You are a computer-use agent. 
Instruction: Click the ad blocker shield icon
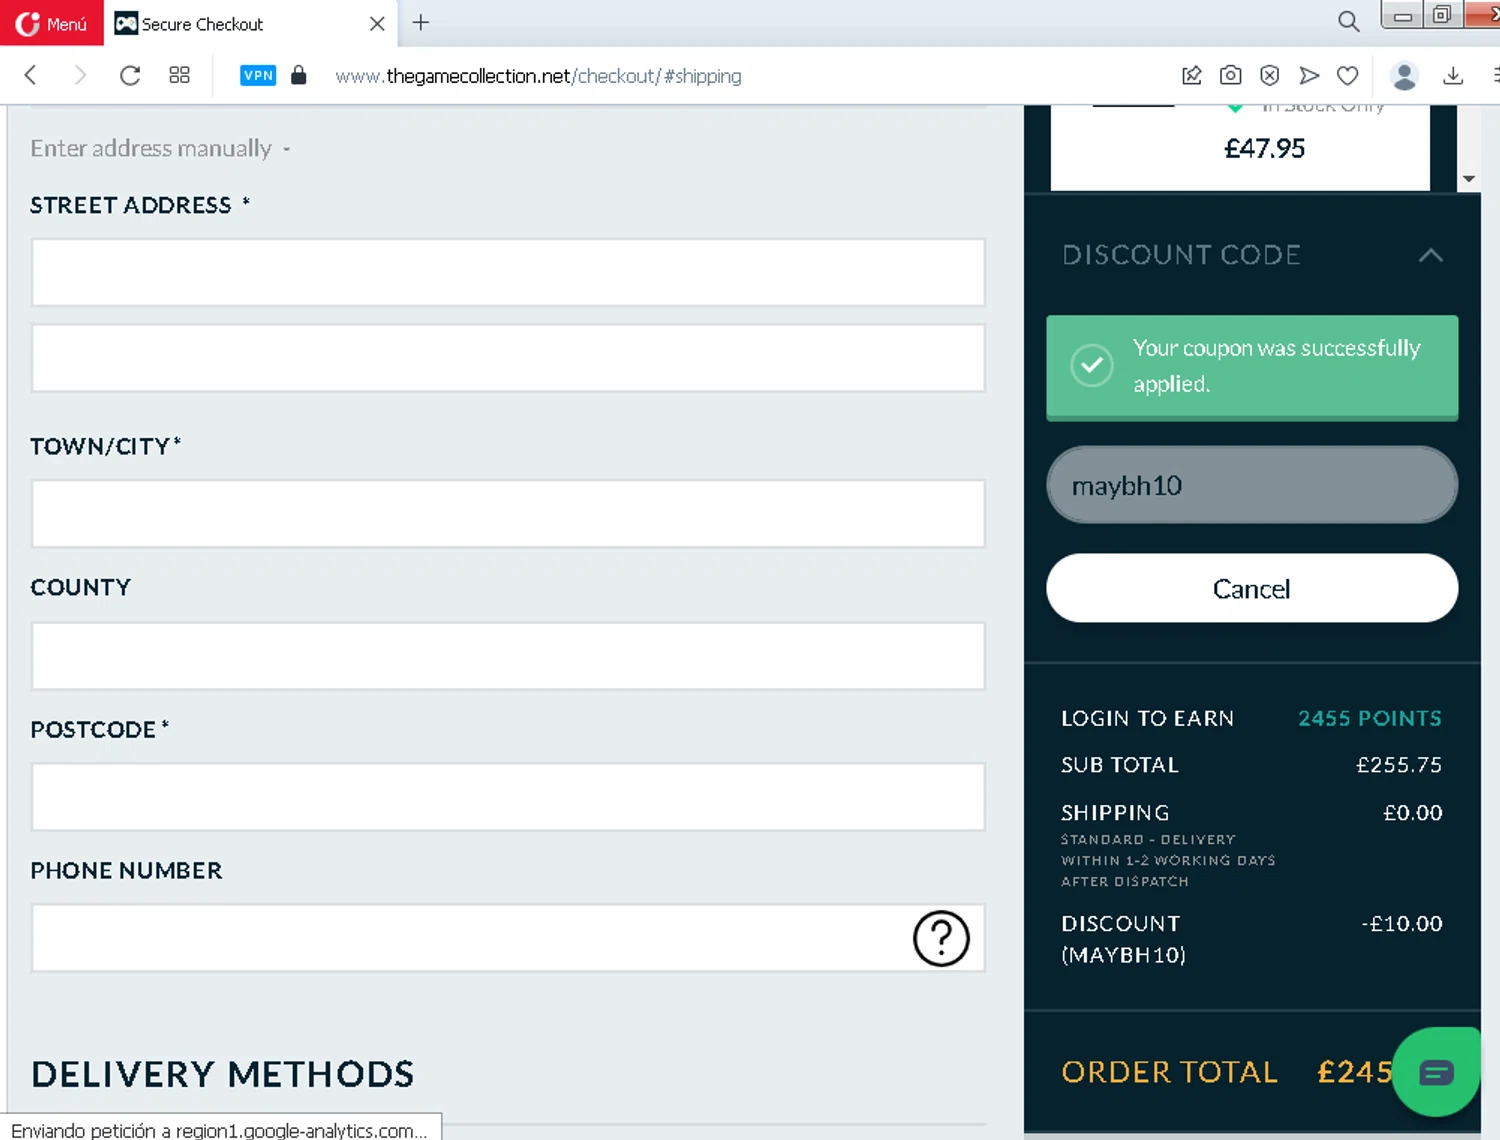(x=1269, y=75)
